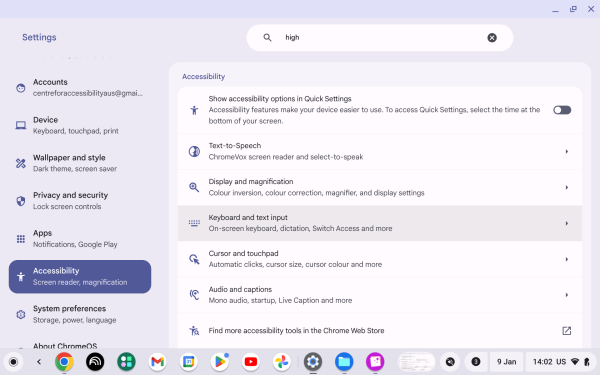This screenshot has height=375, width=600.
Task: Open Keyboard and text input settings
Action: 380,223
